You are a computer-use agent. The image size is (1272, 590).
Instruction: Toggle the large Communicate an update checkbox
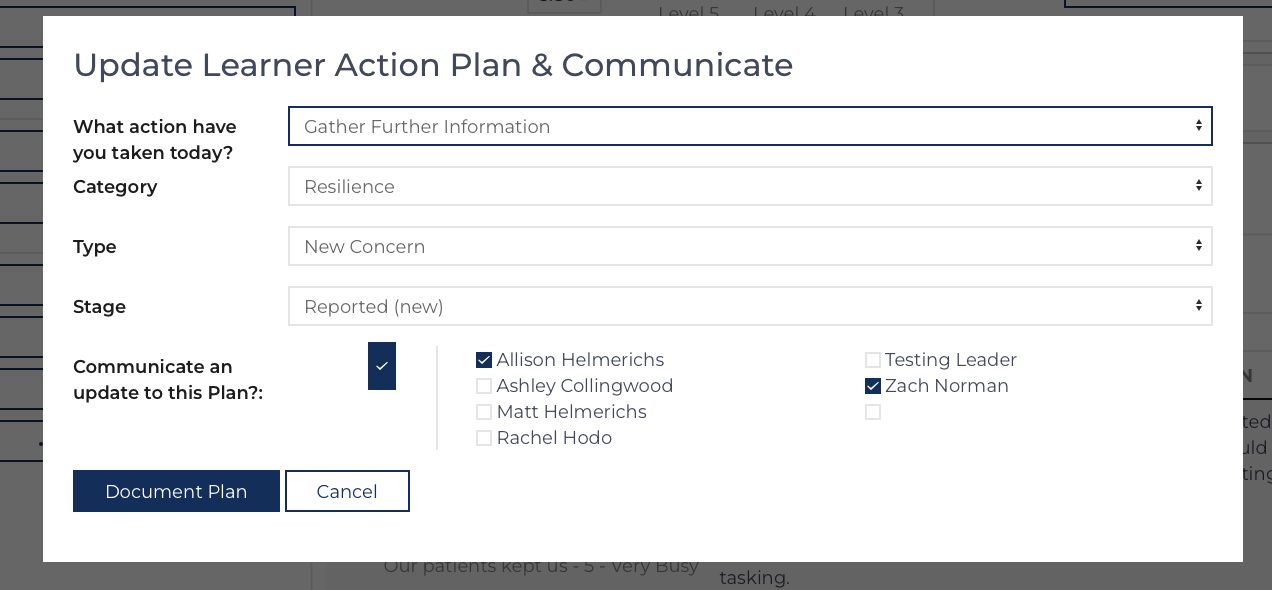pyautogui.click(x=382, y=366)
